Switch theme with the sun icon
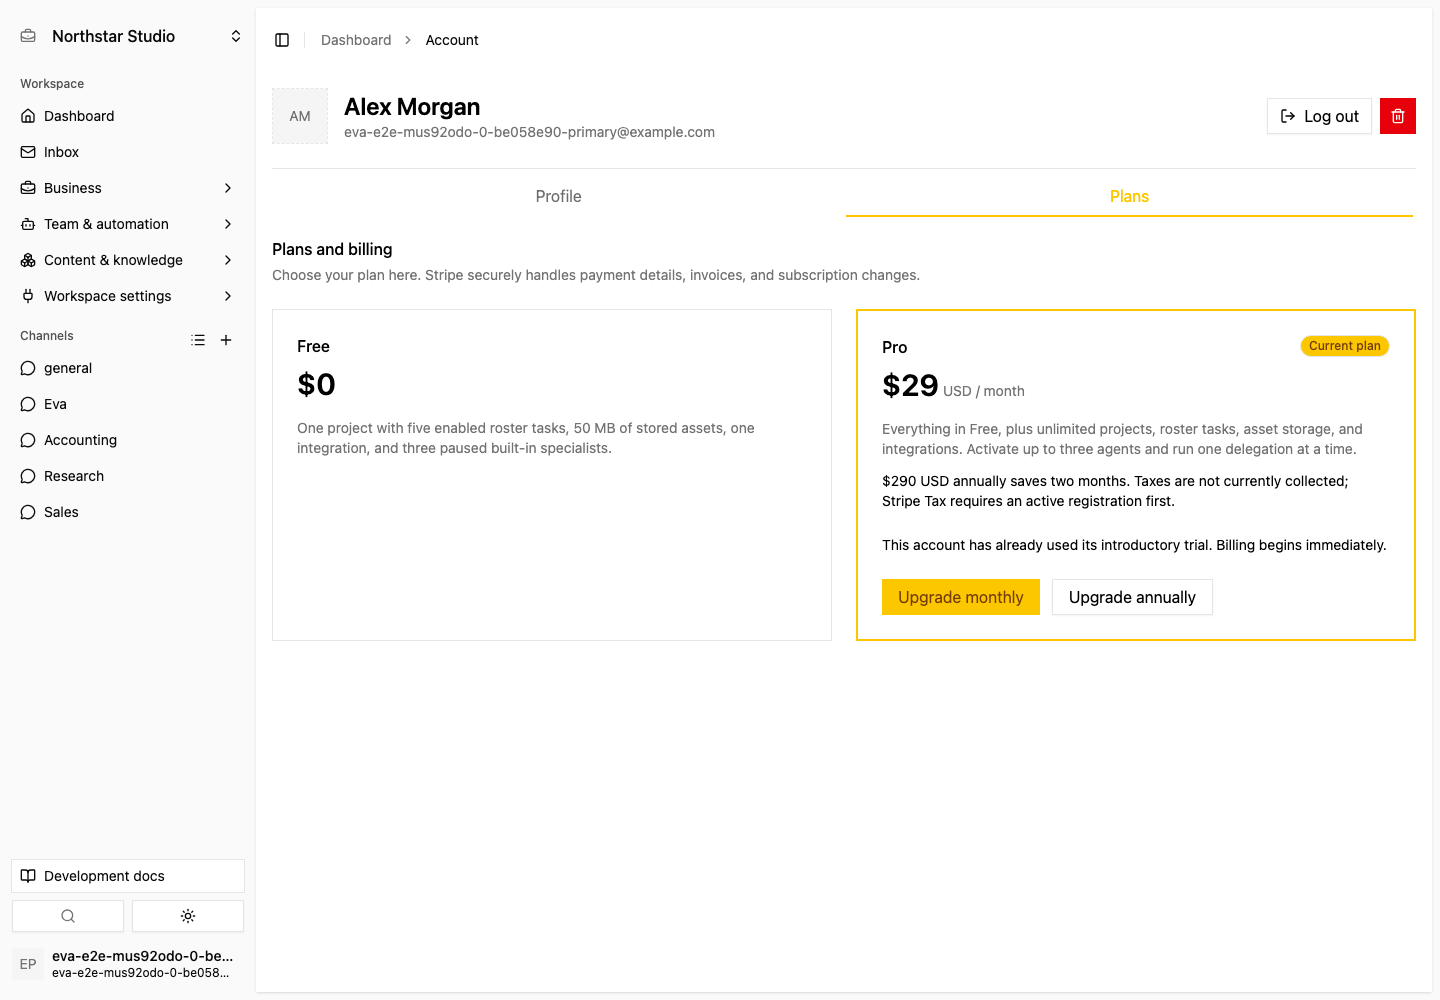This screenshot has height=1000, width=1440. click(x=188, y=916)
